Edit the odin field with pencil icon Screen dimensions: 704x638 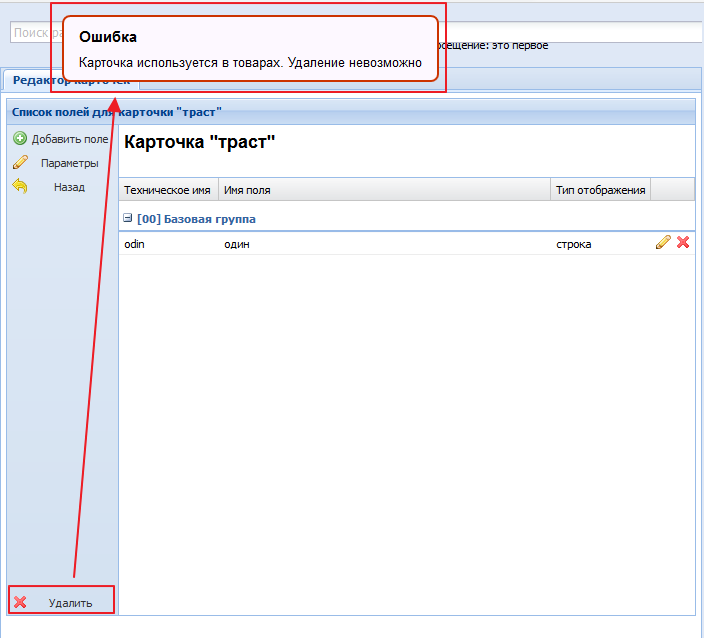click(x=662, y=242)
